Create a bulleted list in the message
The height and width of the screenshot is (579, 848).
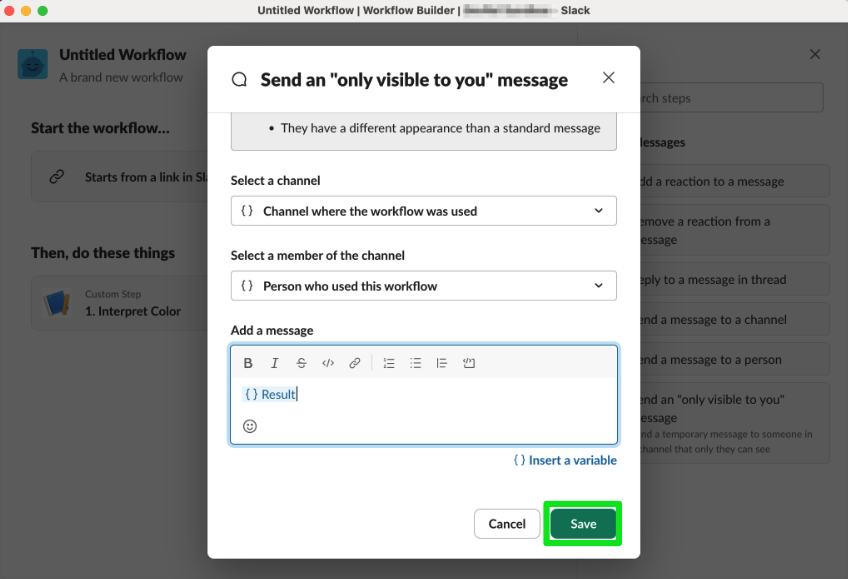pyautogui.click(x=415, y=363)
